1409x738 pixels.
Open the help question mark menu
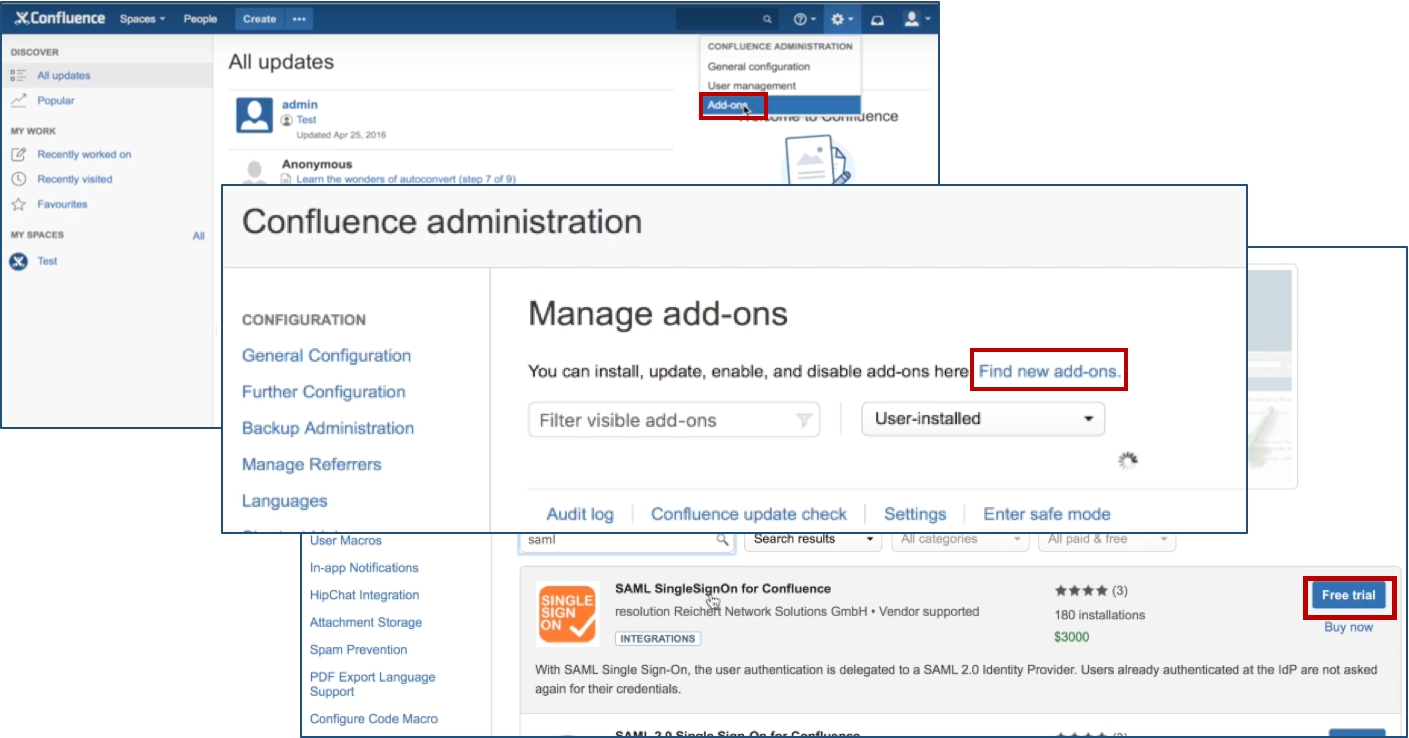pyautogui.click(x=804, y=19)
